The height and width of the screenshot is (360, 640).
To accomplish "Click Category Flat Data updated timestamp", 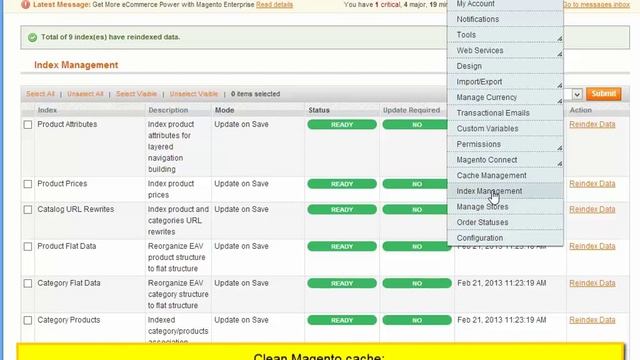I will tap(502, 283).
